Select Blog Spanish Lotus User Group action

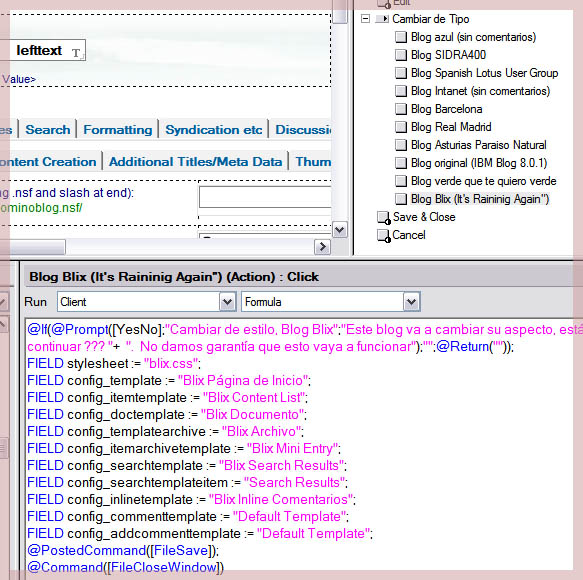(484, 73)
